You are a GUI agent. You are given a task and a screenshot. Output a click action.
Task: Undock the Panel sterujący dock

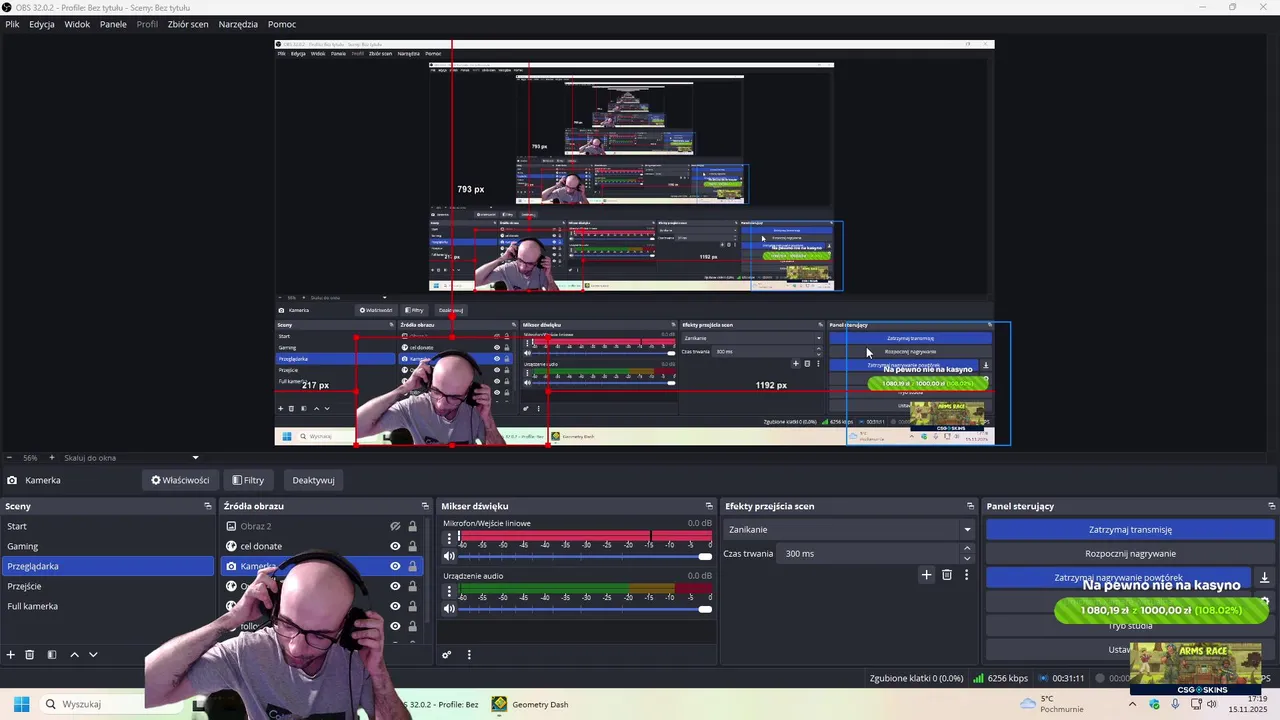(x=1271, y=506)
